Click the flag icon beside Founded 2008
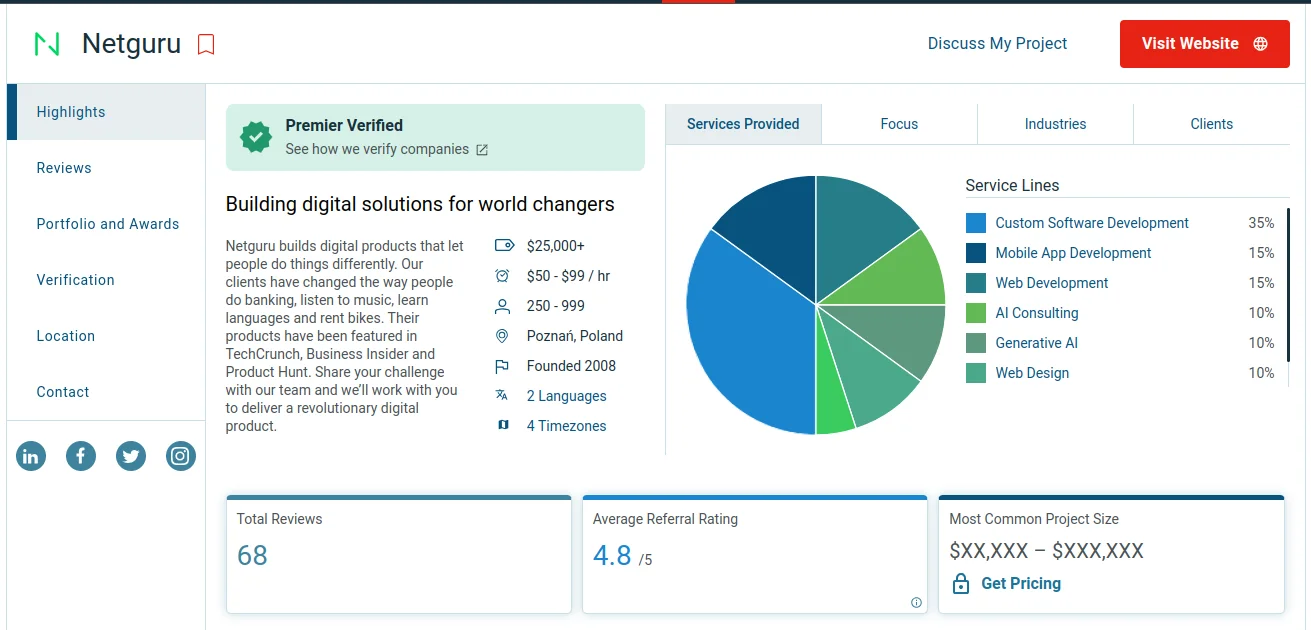The width and height of the screenshot is (1311, 630). pos(503,366)
